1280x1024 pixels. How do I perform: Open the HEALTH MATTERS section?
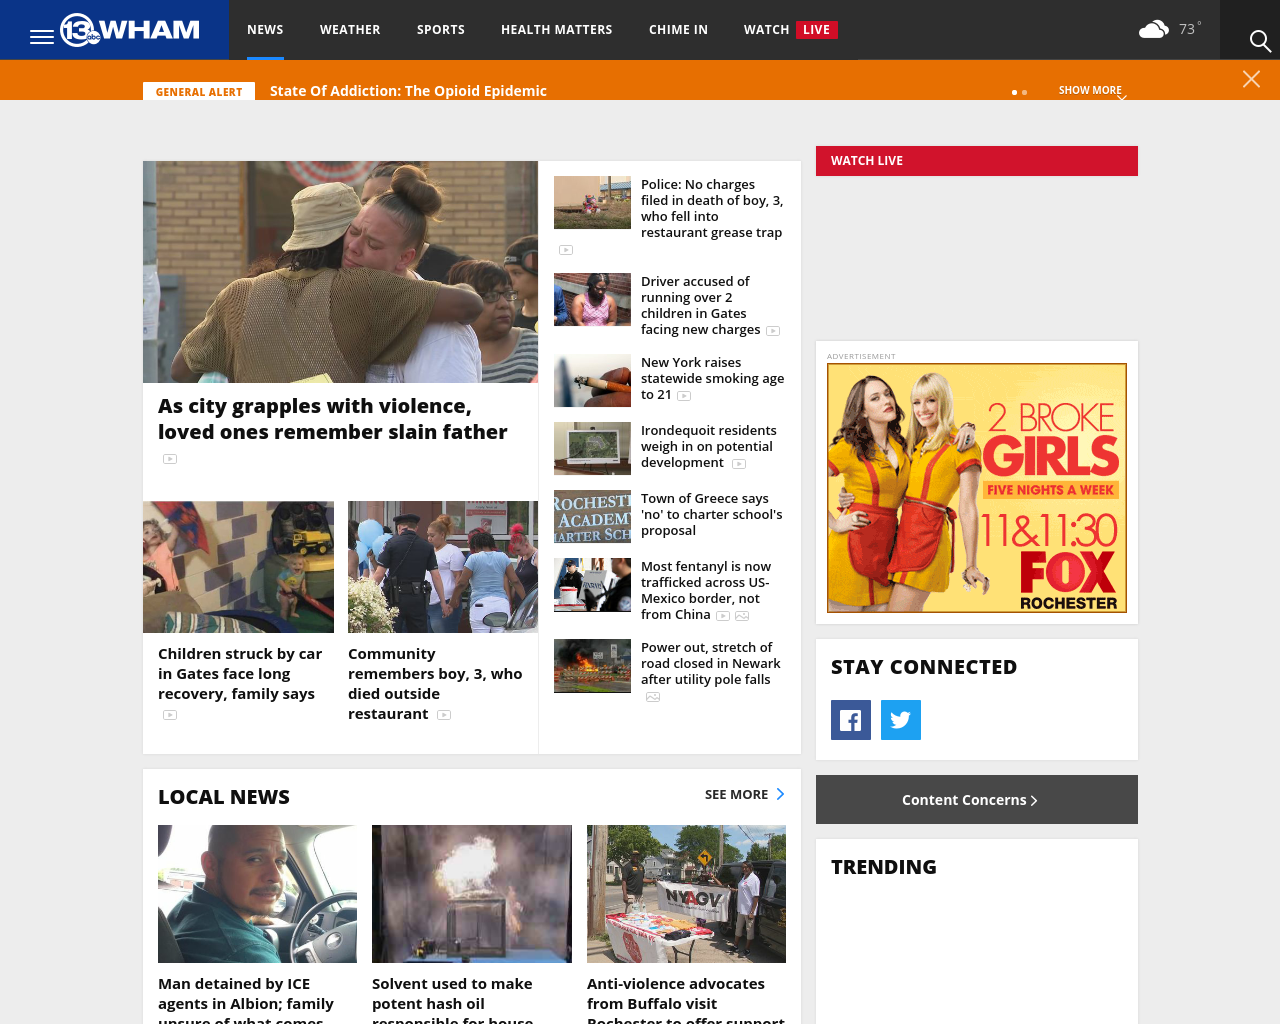pyautogui.click(x=556, y=28)
